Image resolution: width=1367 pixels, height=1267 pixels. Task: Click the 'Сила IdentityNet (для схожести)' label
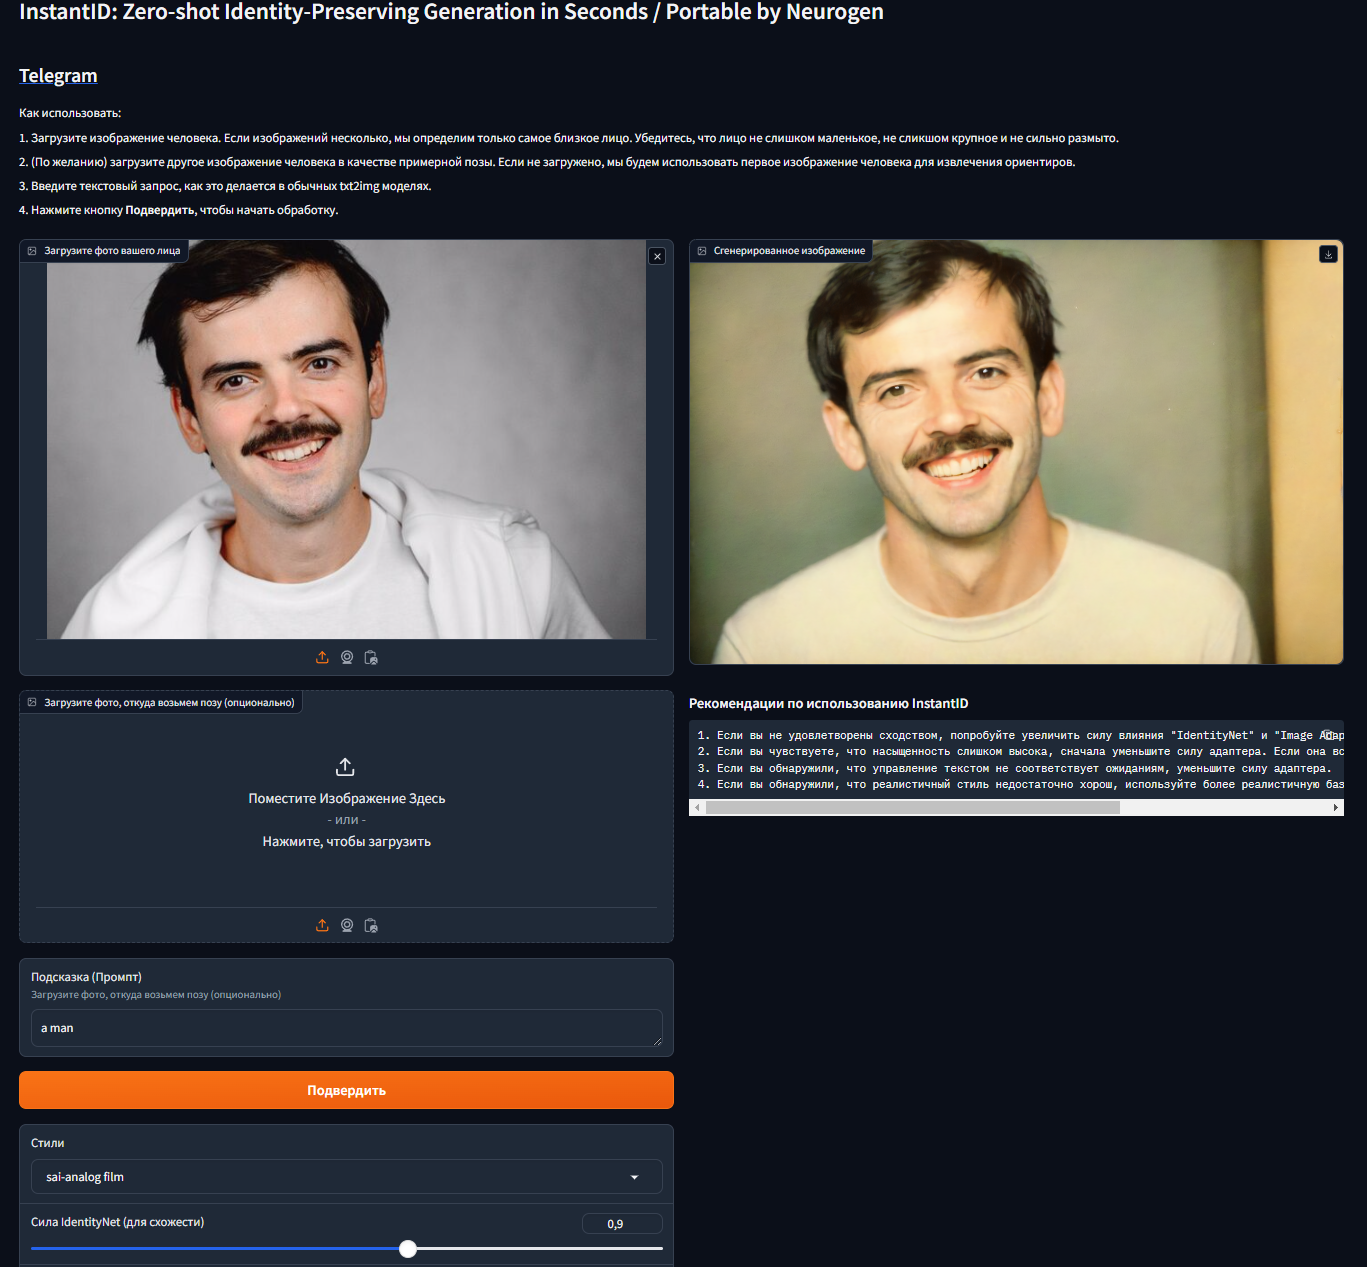pos(117,1222)
